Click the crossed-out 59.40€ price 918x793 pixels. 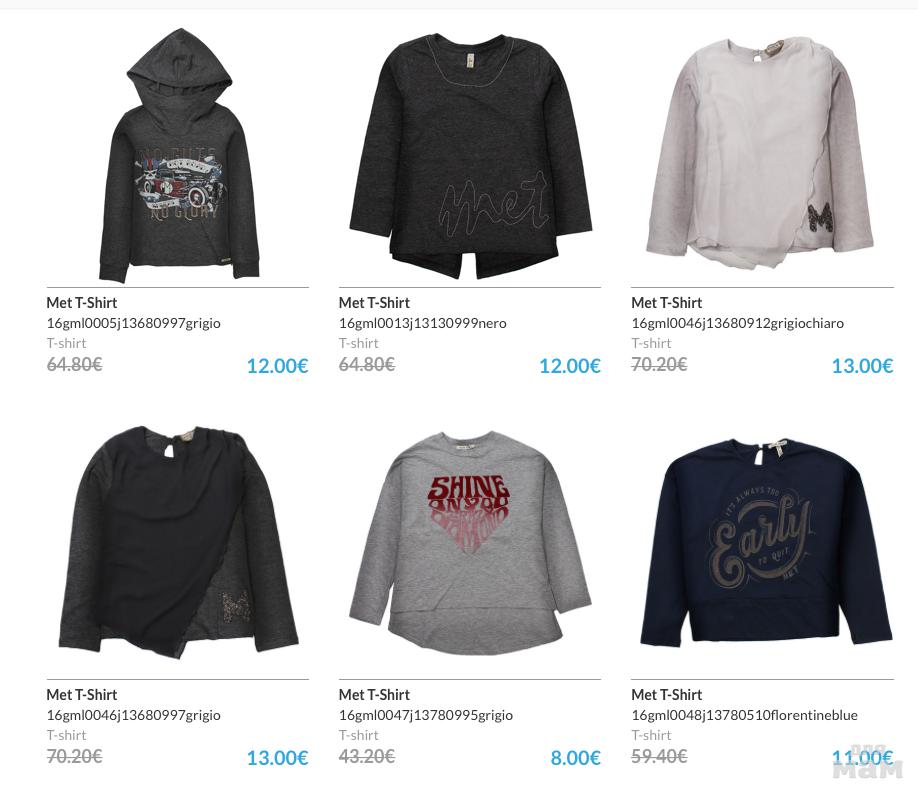tap(659, 756)
